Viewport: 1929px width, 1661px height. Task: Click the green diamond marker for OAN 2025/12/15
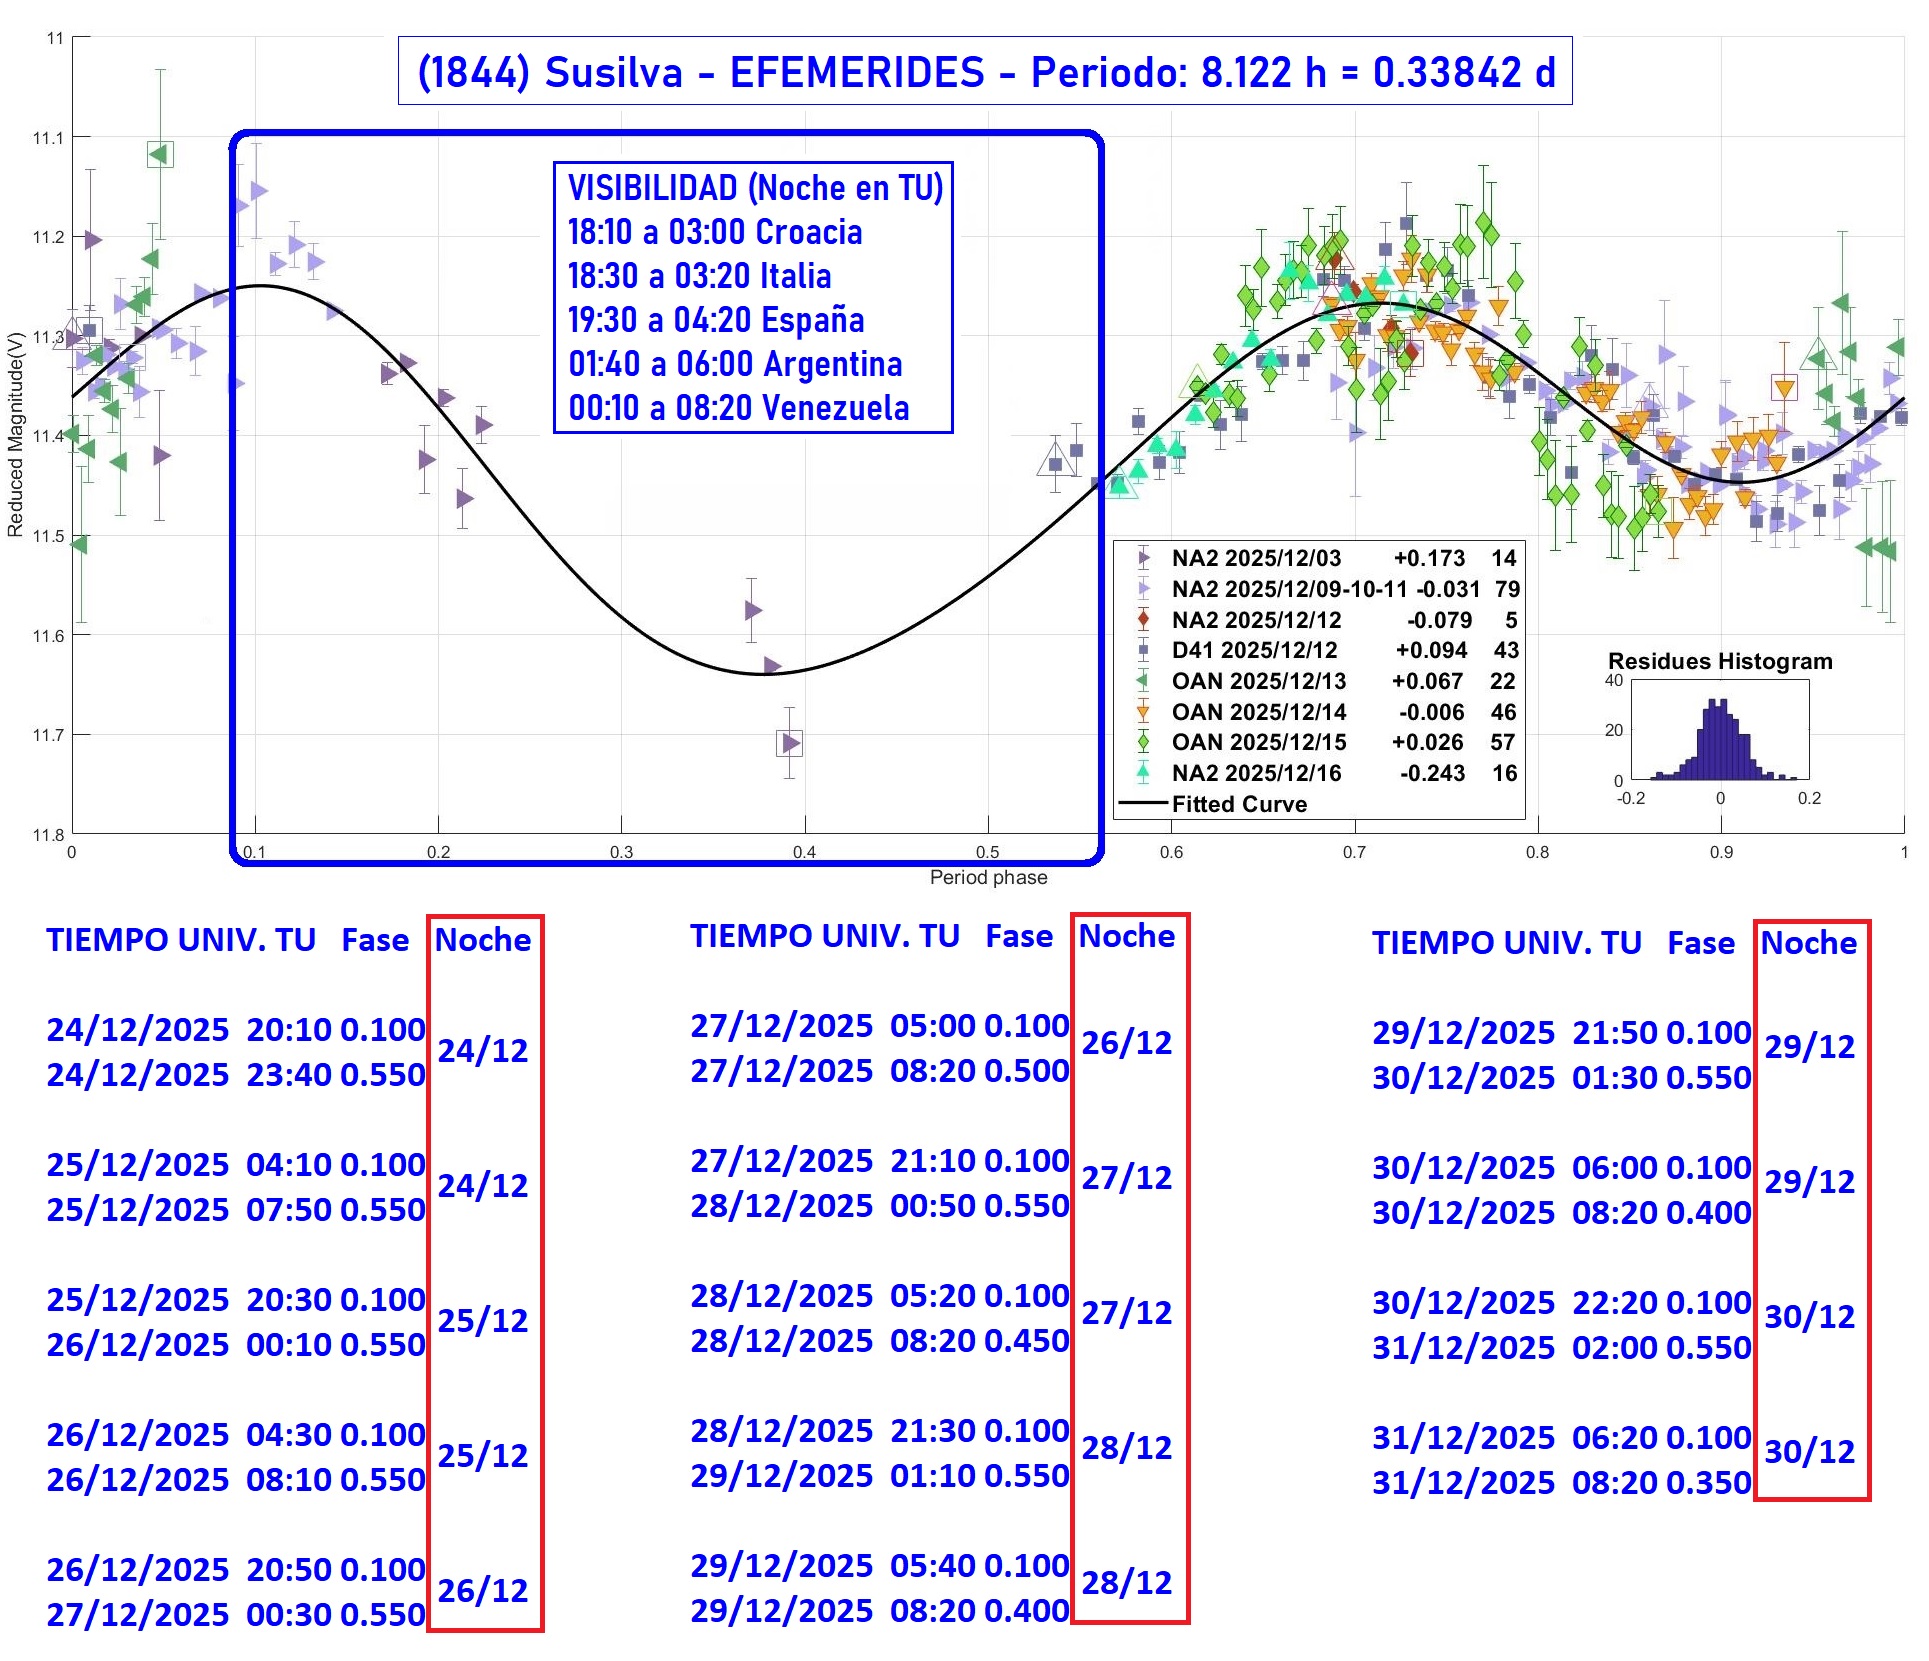tap(1144, 742)
